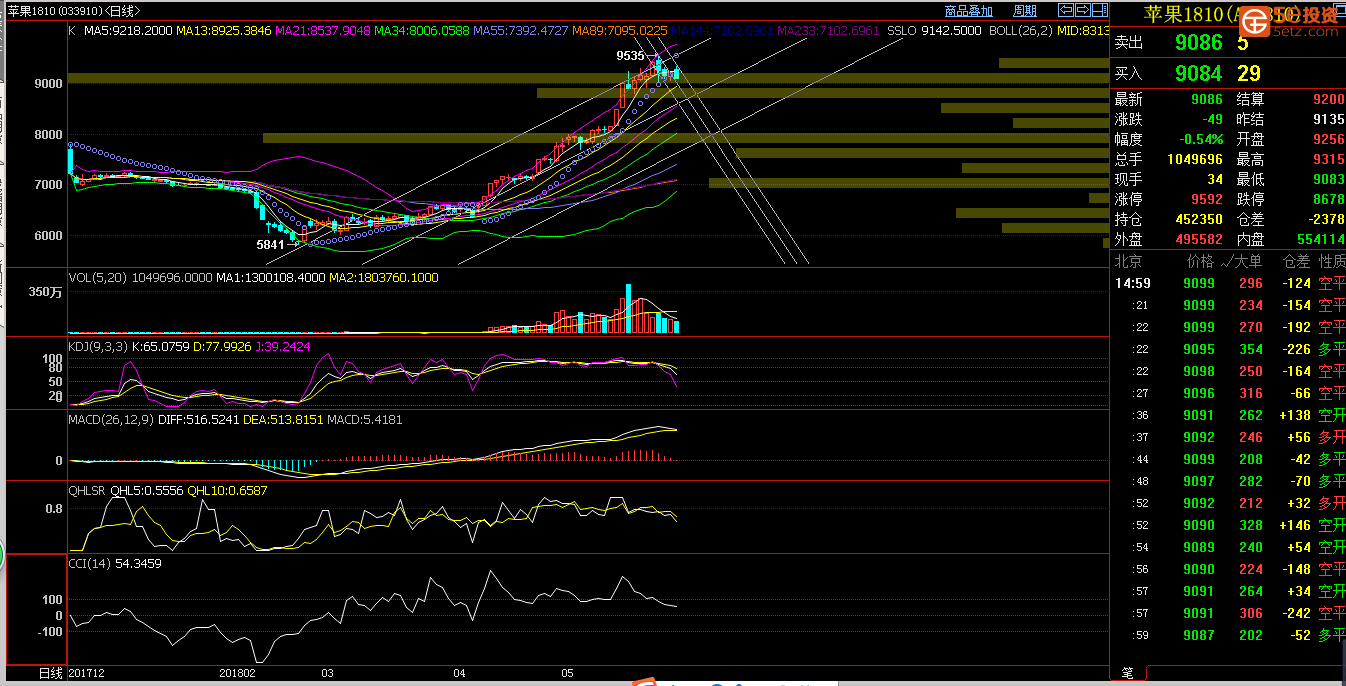The height and width of the screenshot is (686, 1346).
Task: Click the 外盘 value 495582
Action: coord(1198,239)
